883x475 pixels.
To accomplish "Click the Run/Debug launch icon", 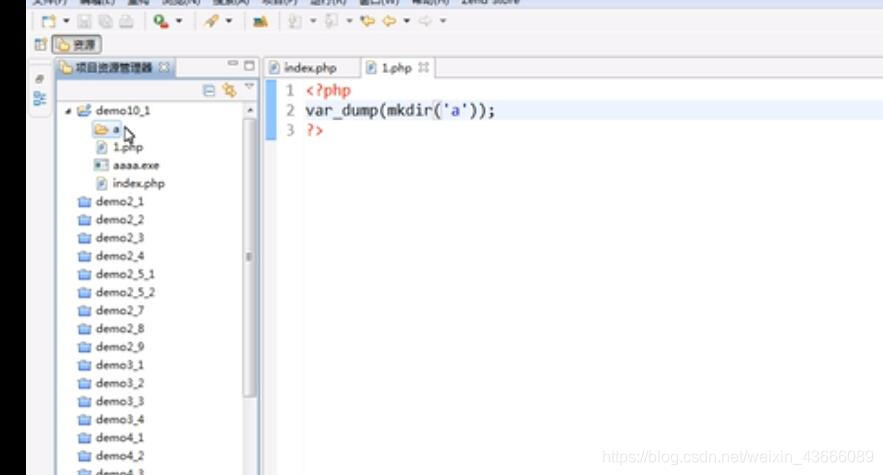I will pos(161,21).
